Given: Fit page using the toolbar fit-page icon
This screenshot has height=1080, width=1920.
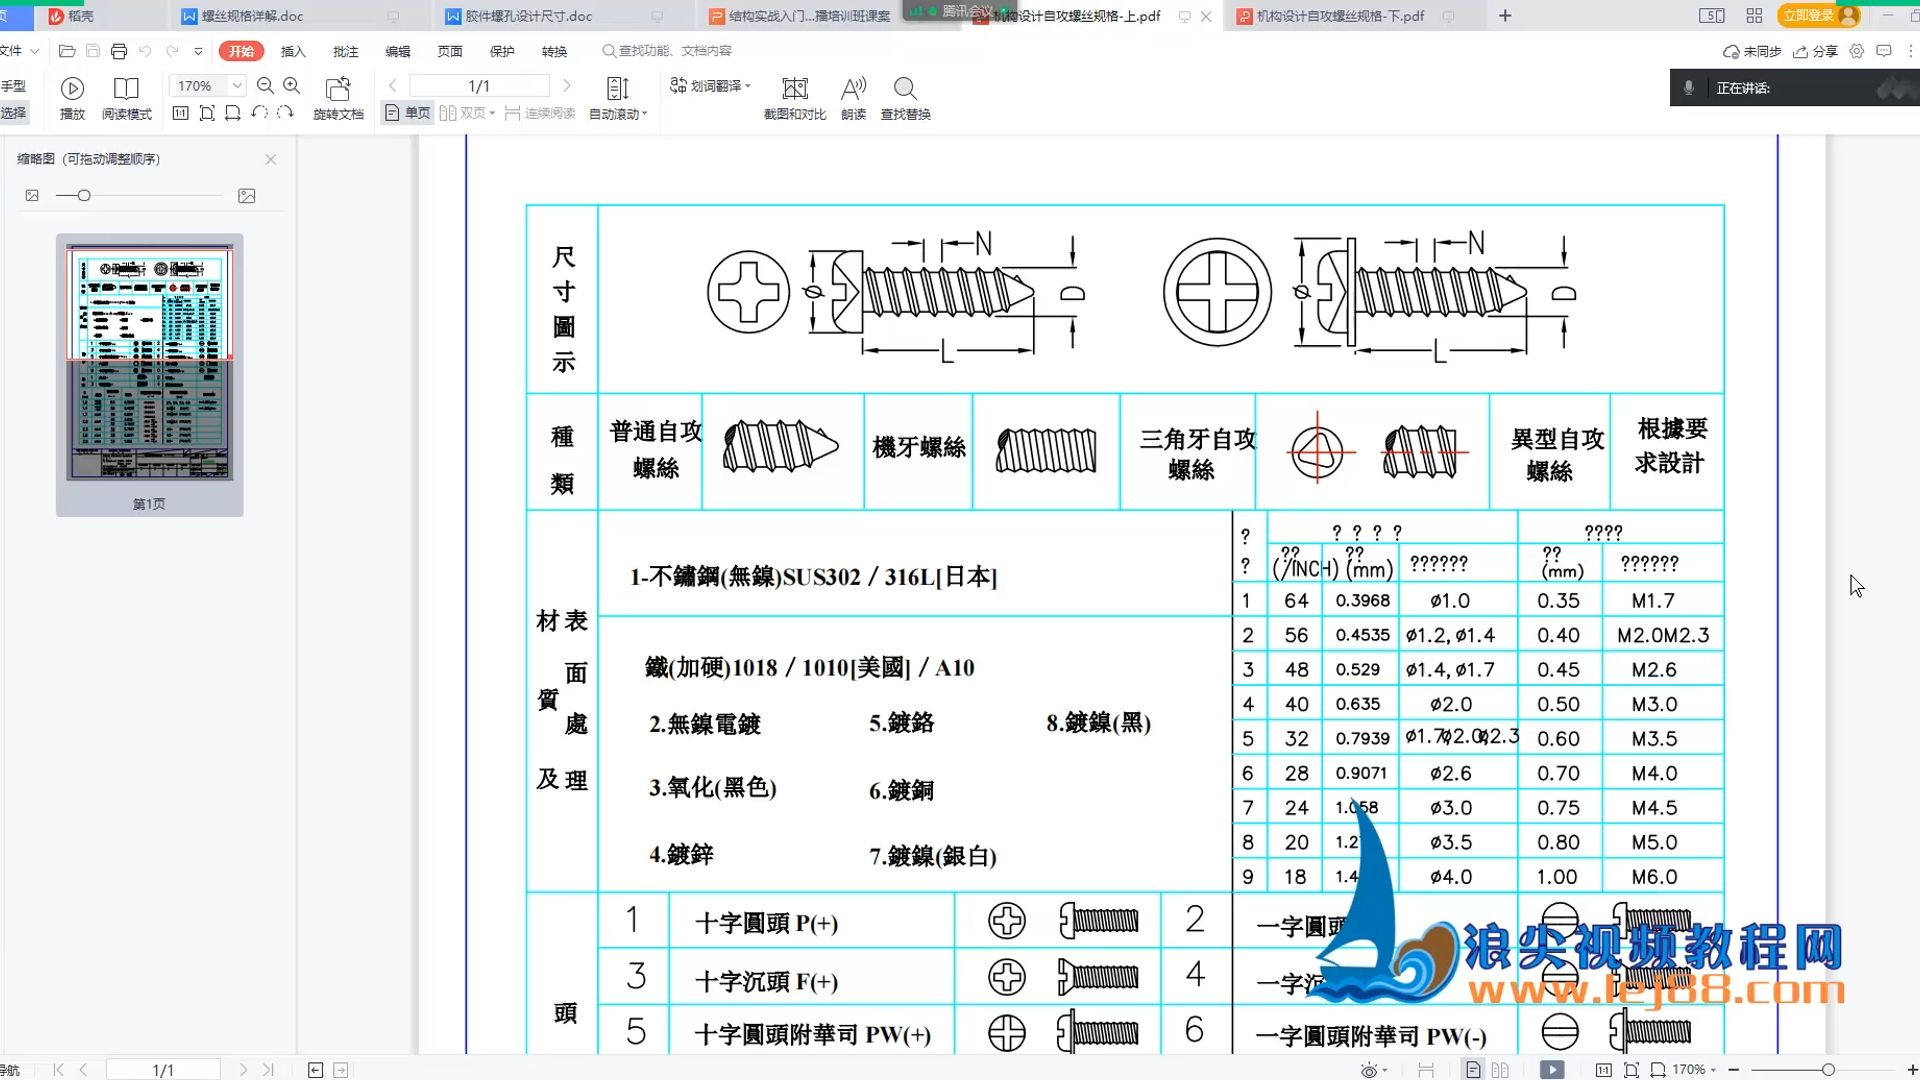Looking at the screenshot, I should click(207, 113).
